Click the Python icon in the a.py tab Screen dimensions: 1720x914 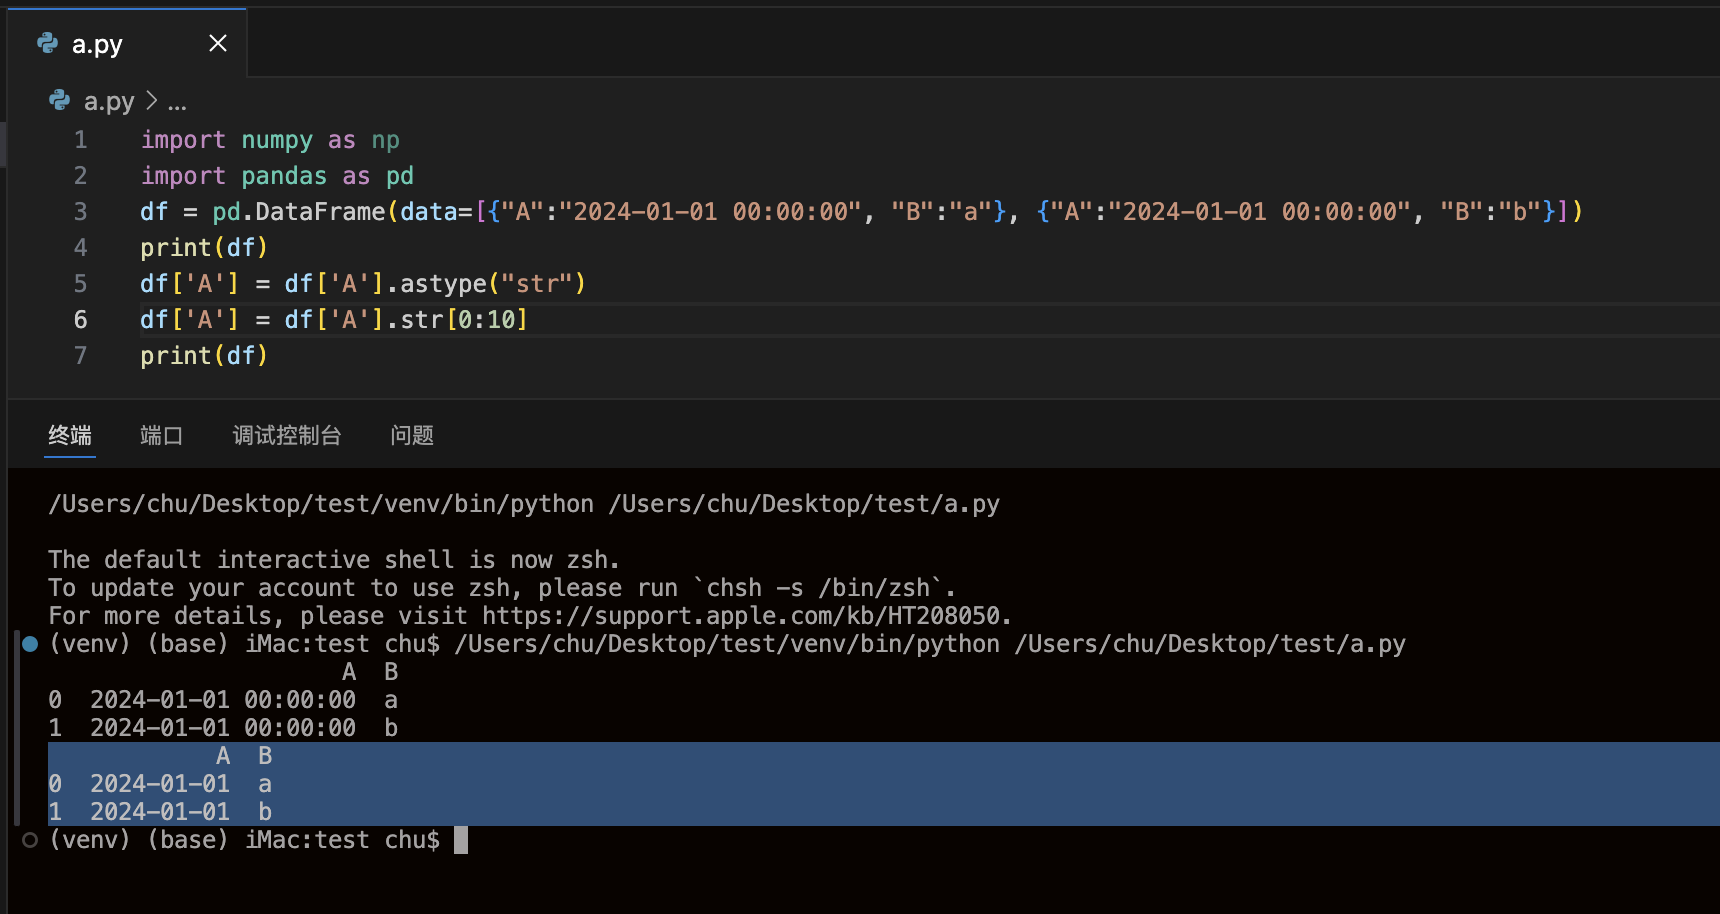(x=47, y=43)
